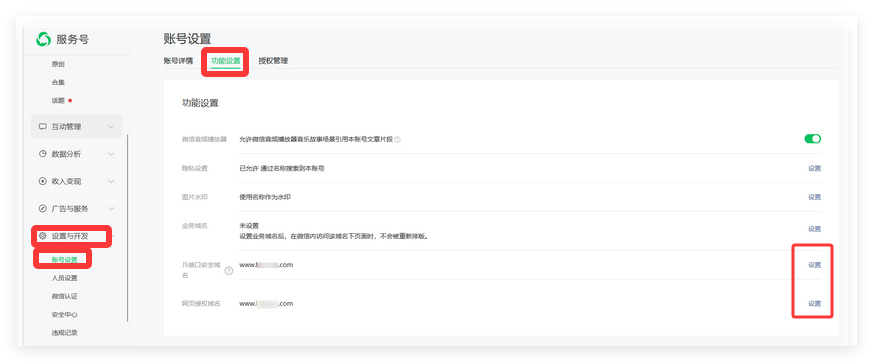Click the 设置与开发 gear icon

[x=42, y=236]
